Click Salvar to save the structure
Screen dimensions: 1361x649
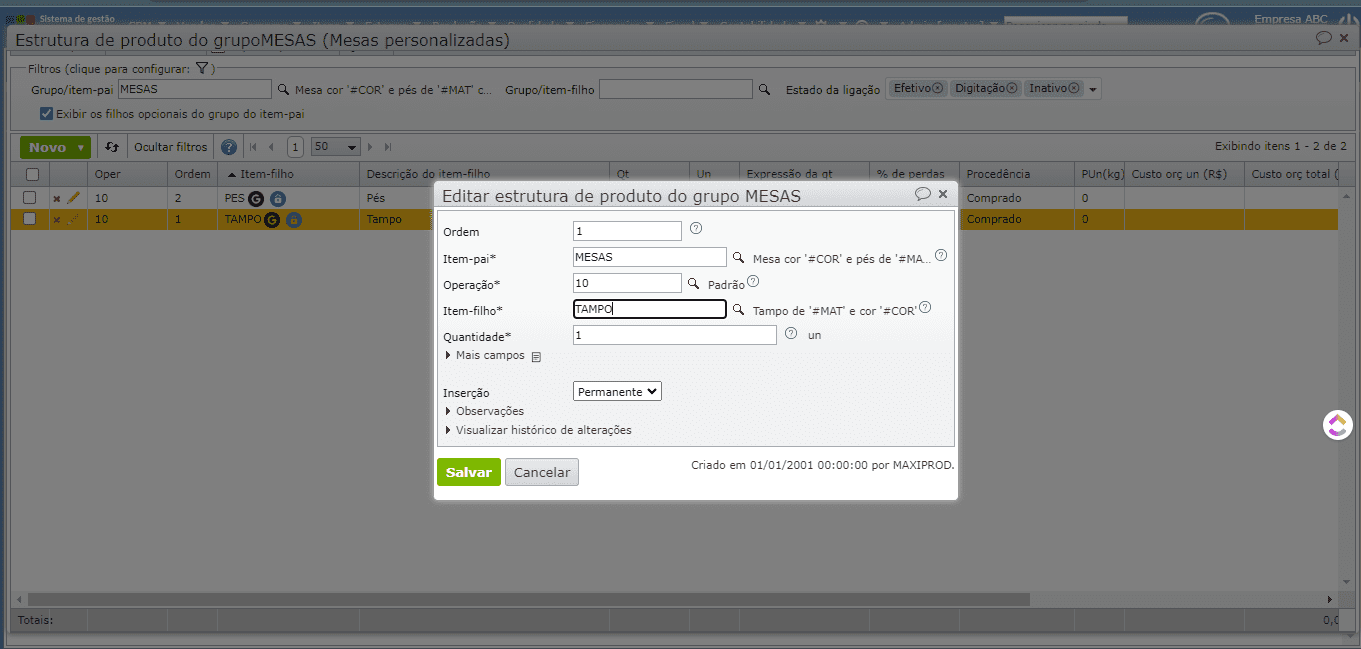coord(469,472)
